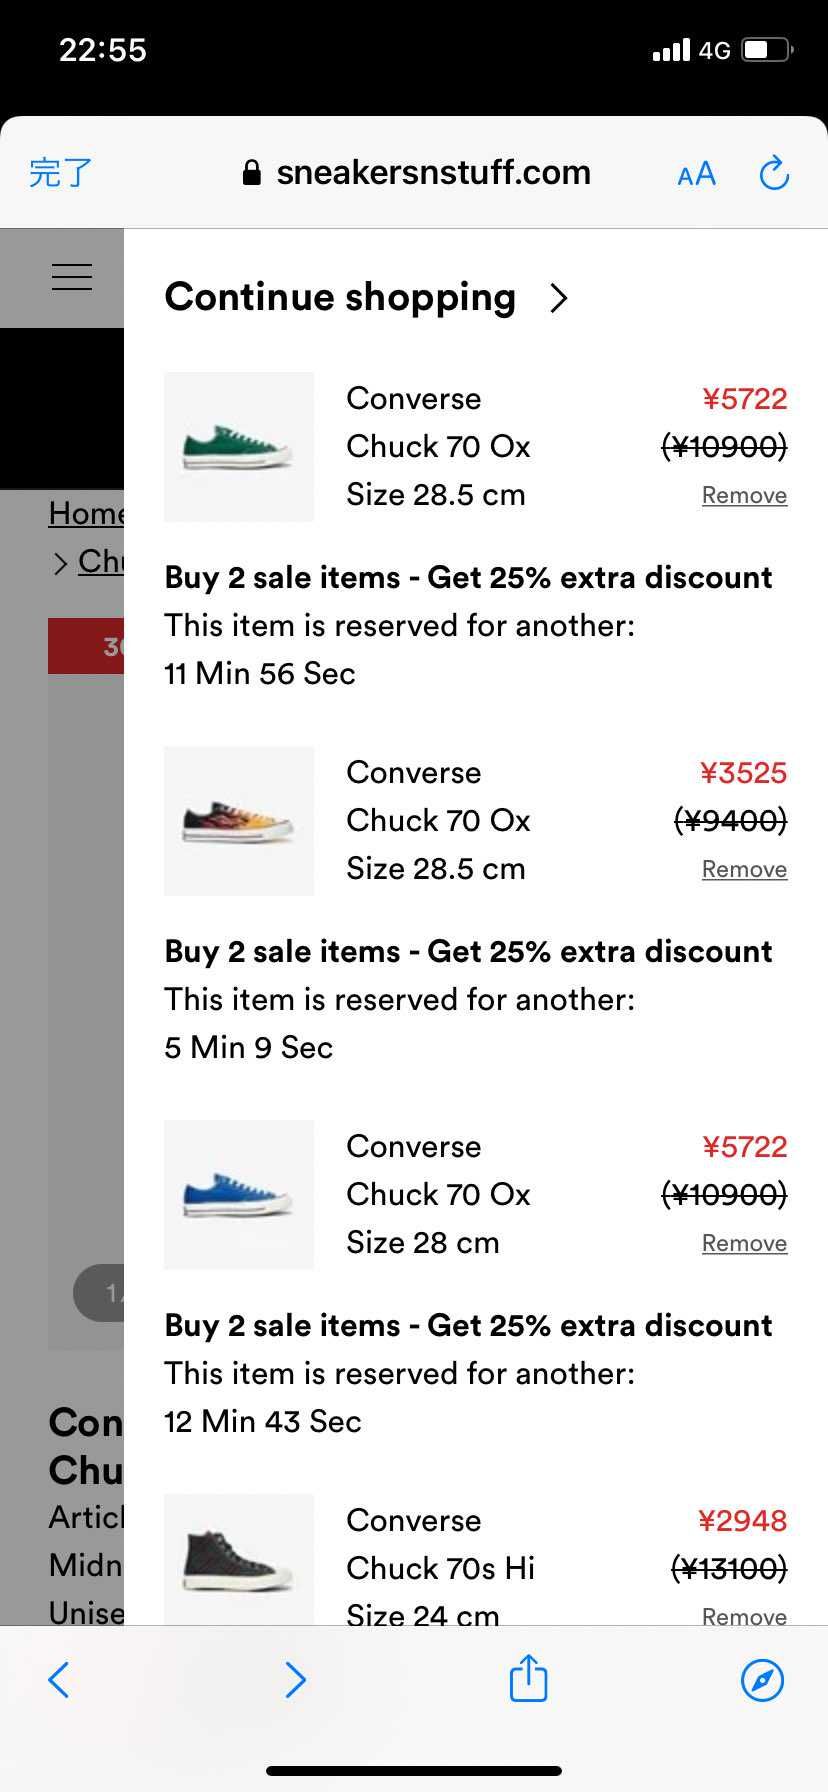Screen dimensions: 828x1792
Task: Open the green Converse shoe thumbnail
Action: (239, 447)
